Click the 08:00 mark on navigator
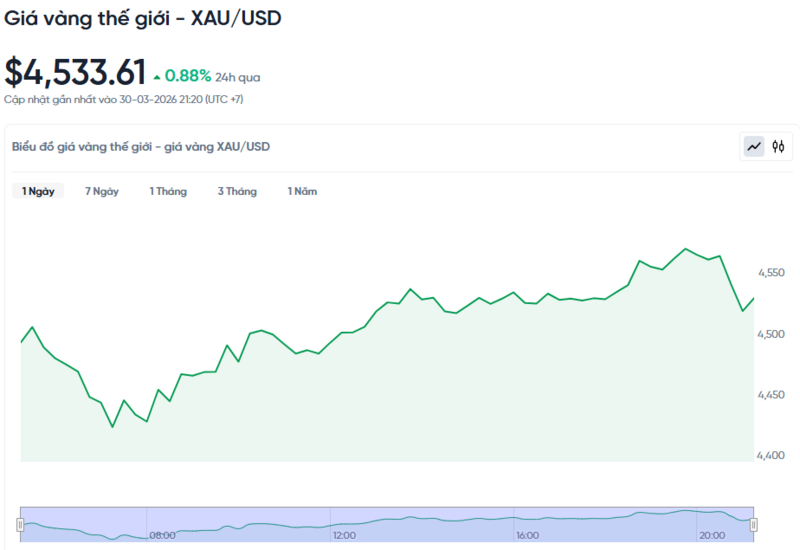The width and height of the screenshot is (800, 550). click(x=163, y=536)
